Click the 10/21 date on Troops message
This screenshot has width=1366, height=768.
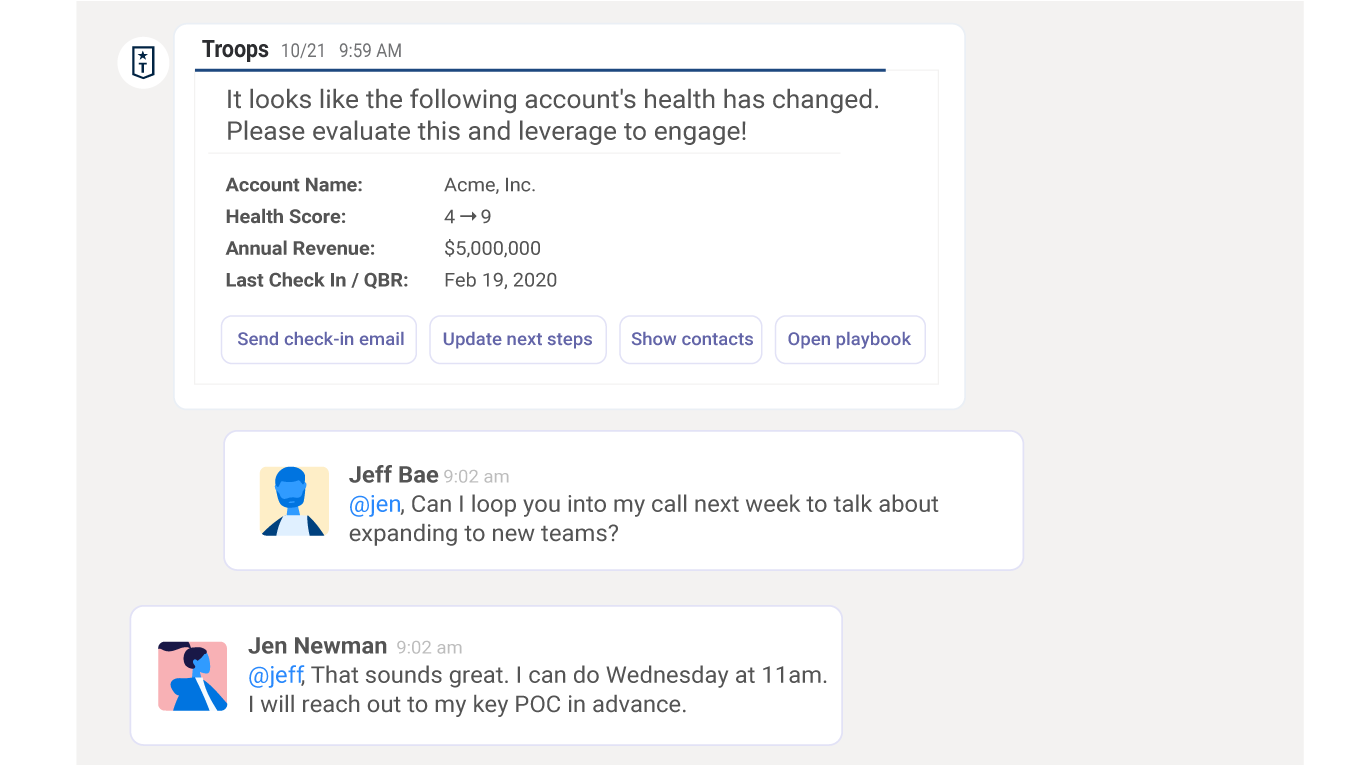pos(303,51)
